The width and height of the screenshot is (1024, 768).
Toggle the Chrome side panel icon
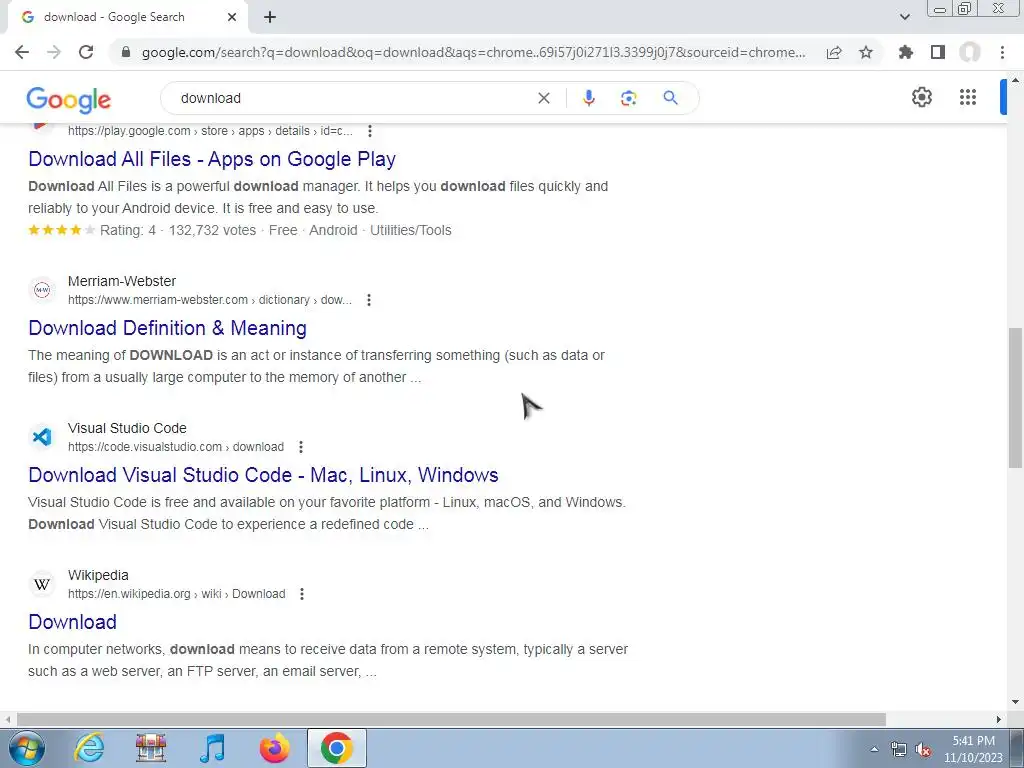click(x=938, y=52)
